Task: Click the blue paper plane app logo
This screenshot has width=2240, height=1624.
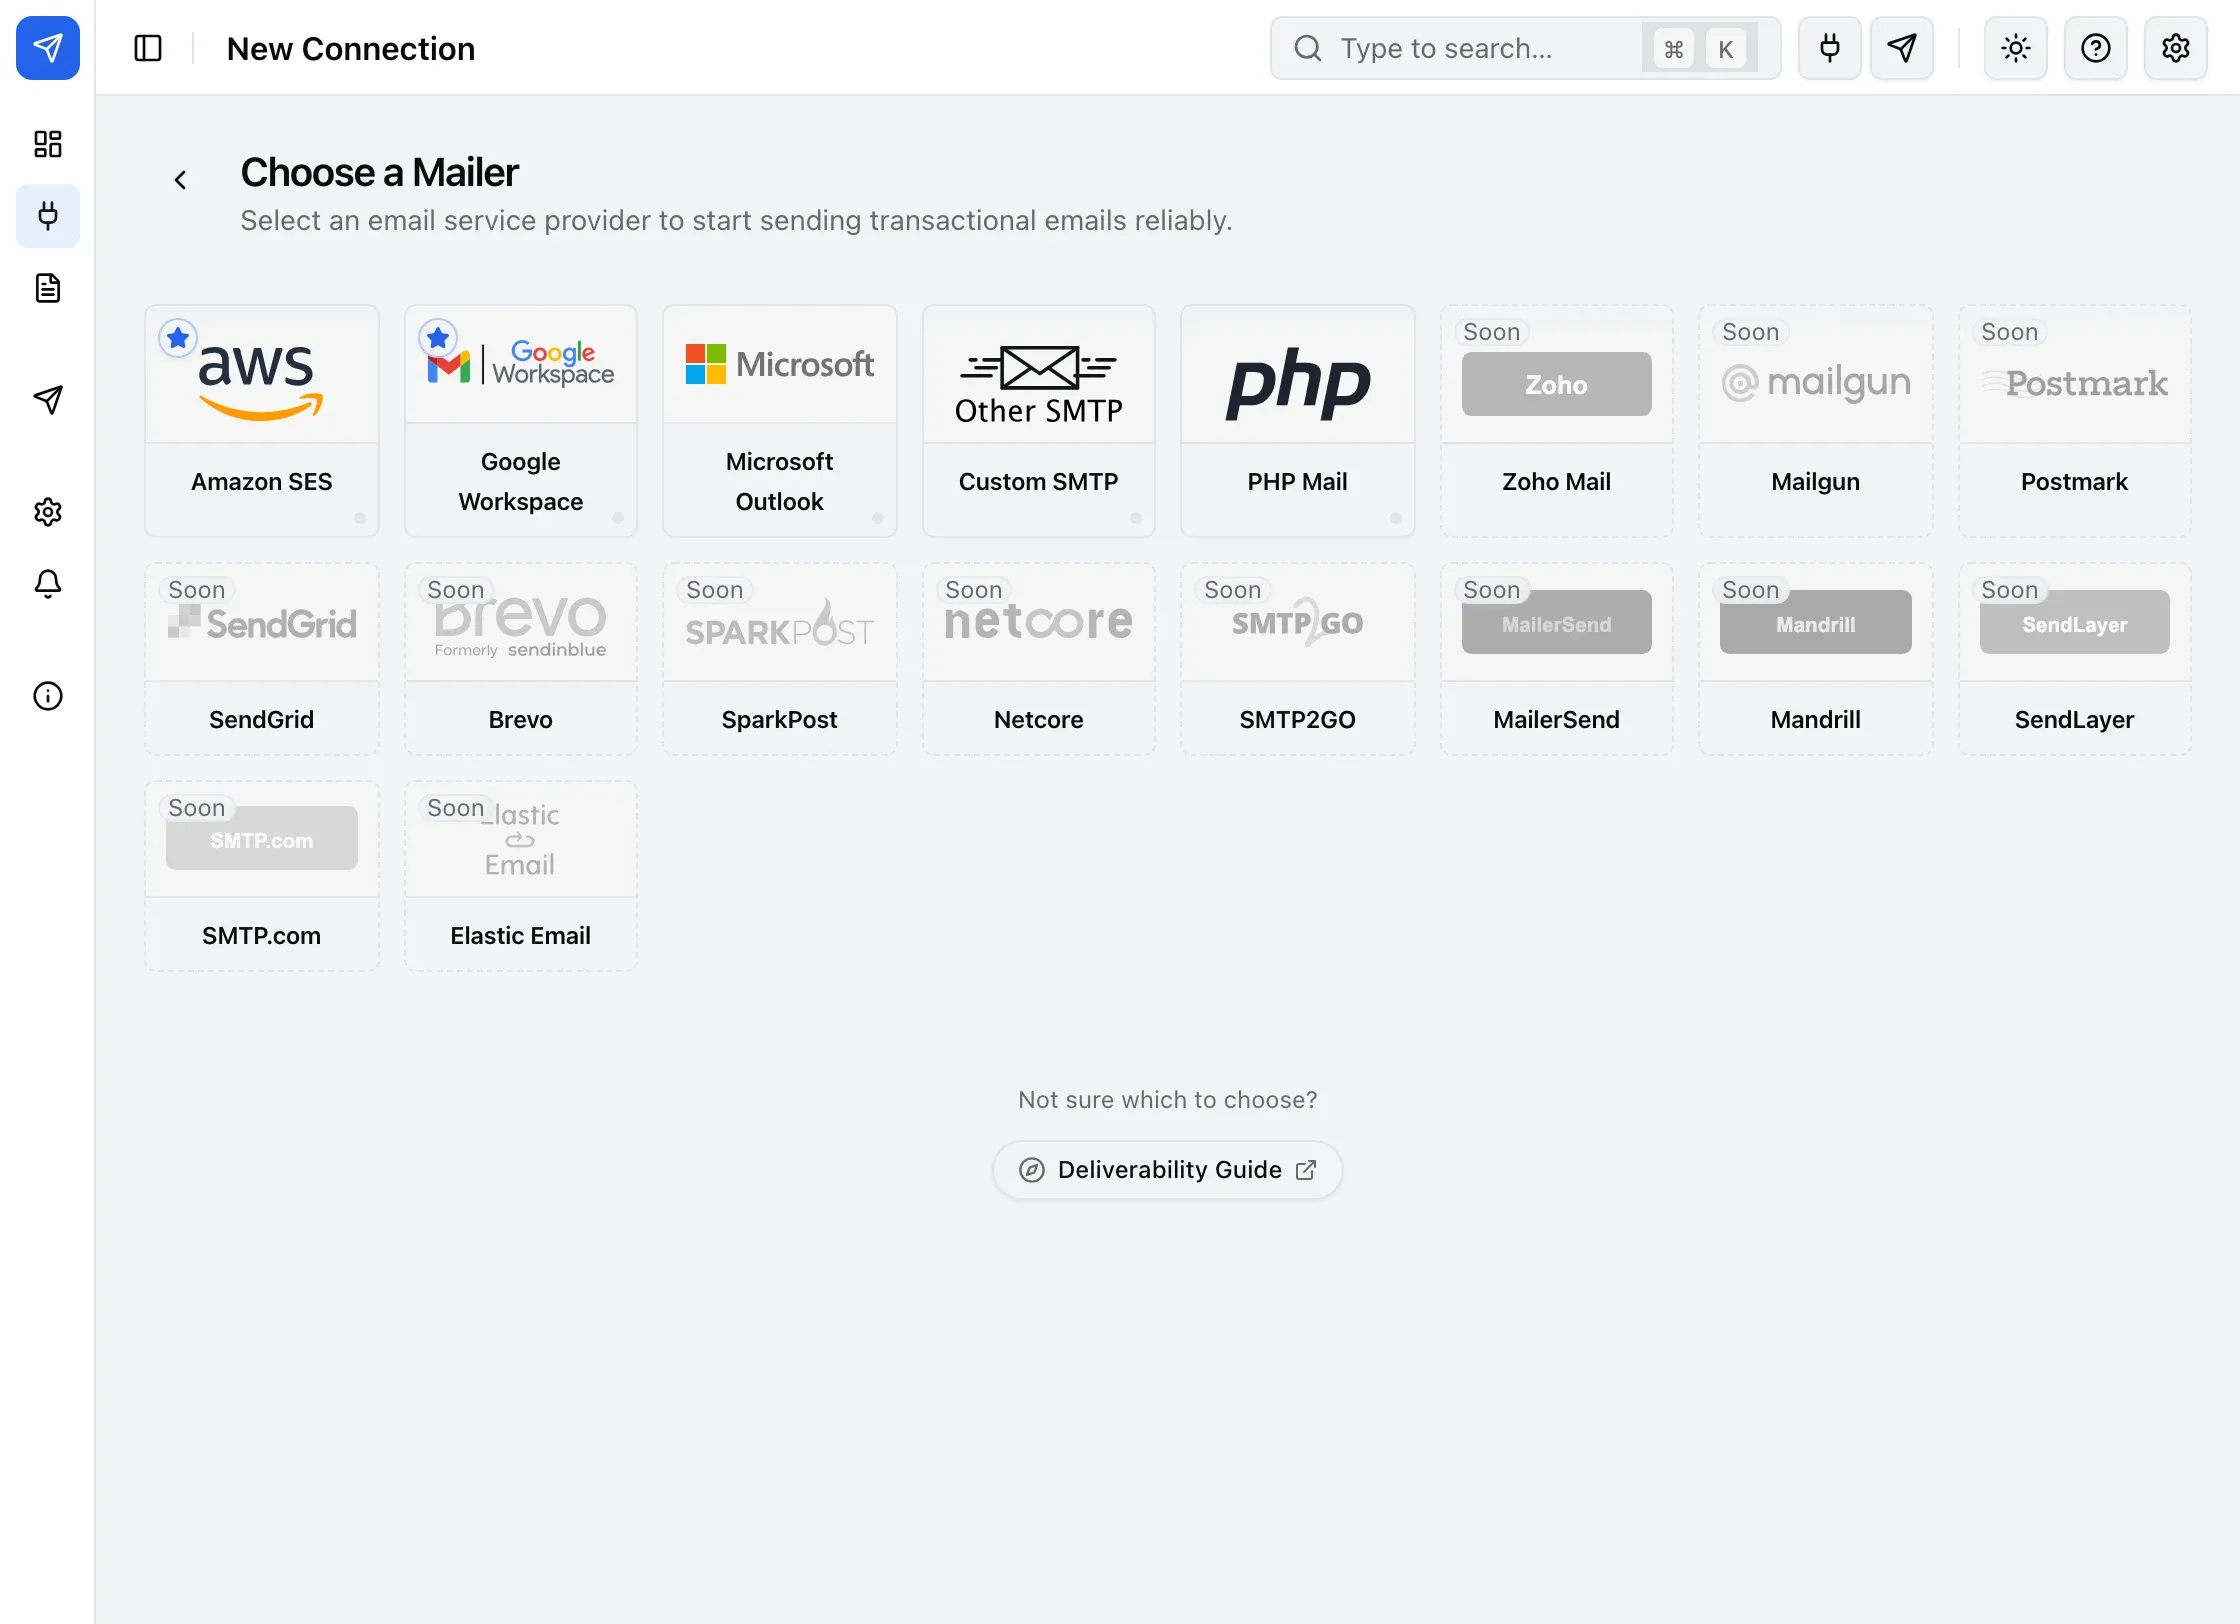Action: point(48,48)
